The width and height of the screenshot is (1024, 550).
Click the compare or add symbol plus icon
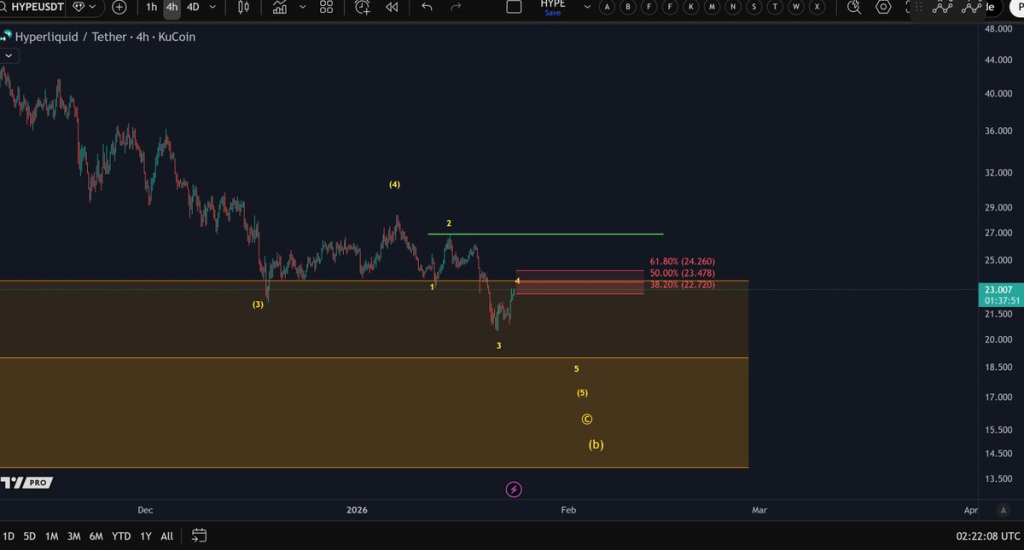119,7
